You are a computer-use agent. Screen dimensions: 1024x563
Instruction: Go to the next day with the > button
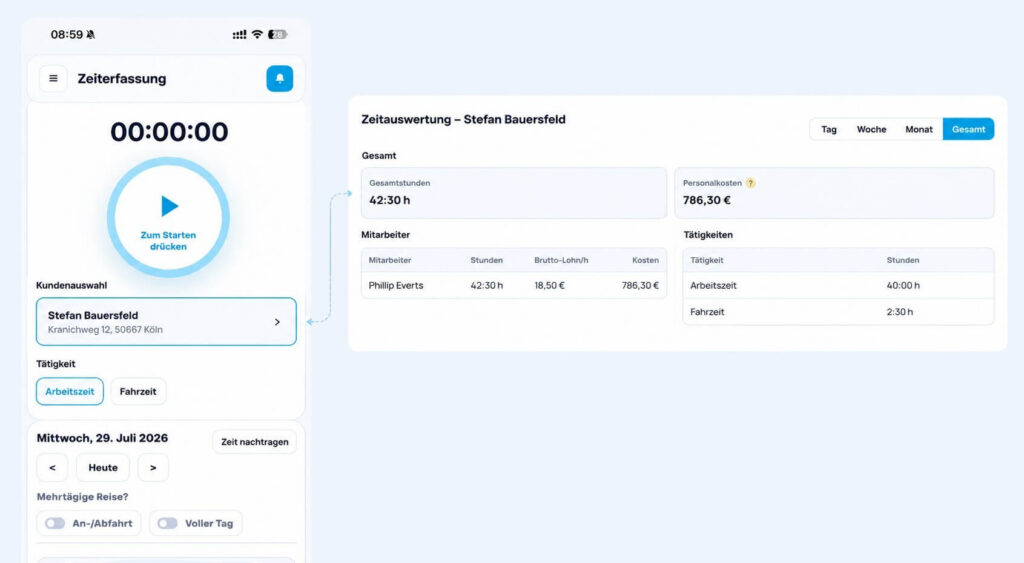[153, 468]
